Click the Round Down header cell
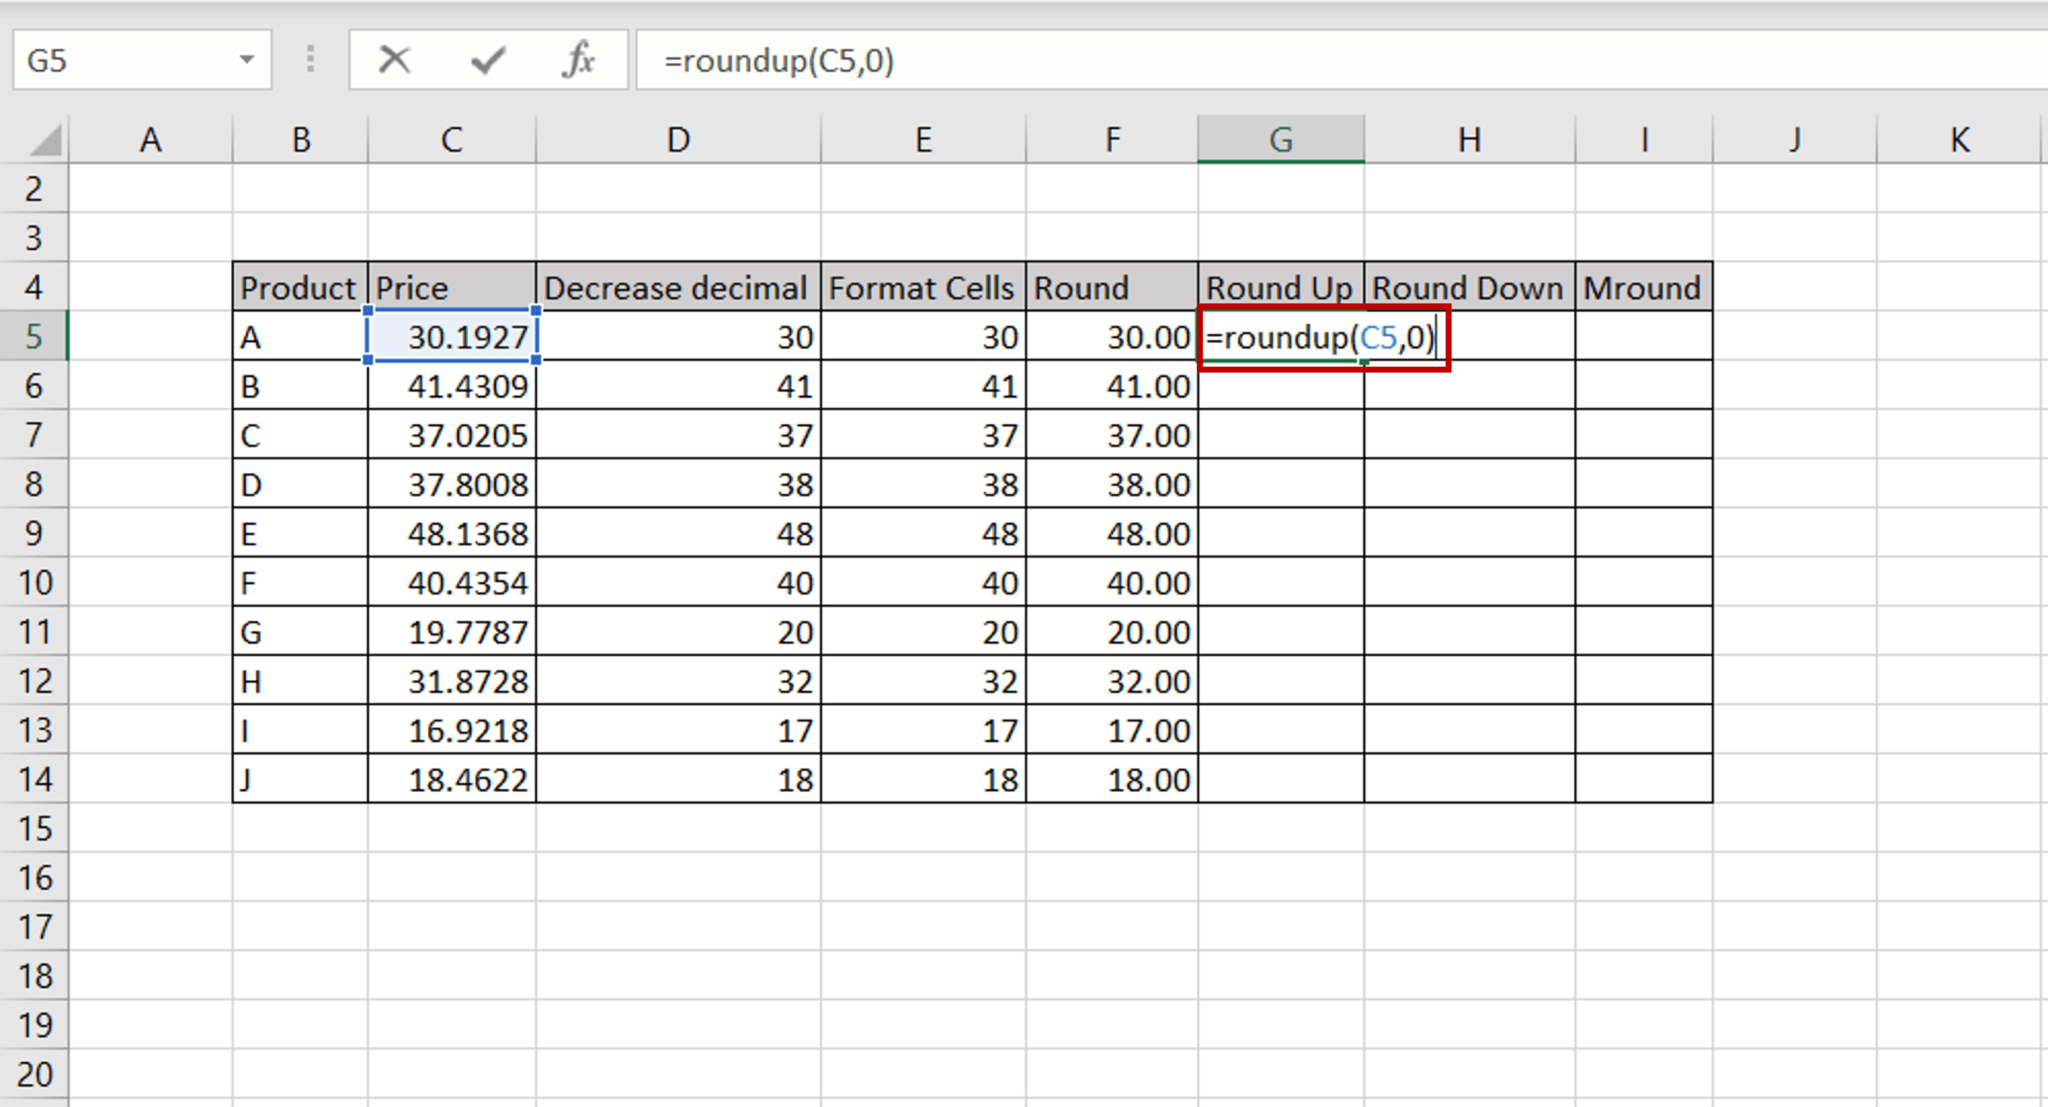Image resolution: width=2048 pixels, height=1107 pixels. 1468,288
